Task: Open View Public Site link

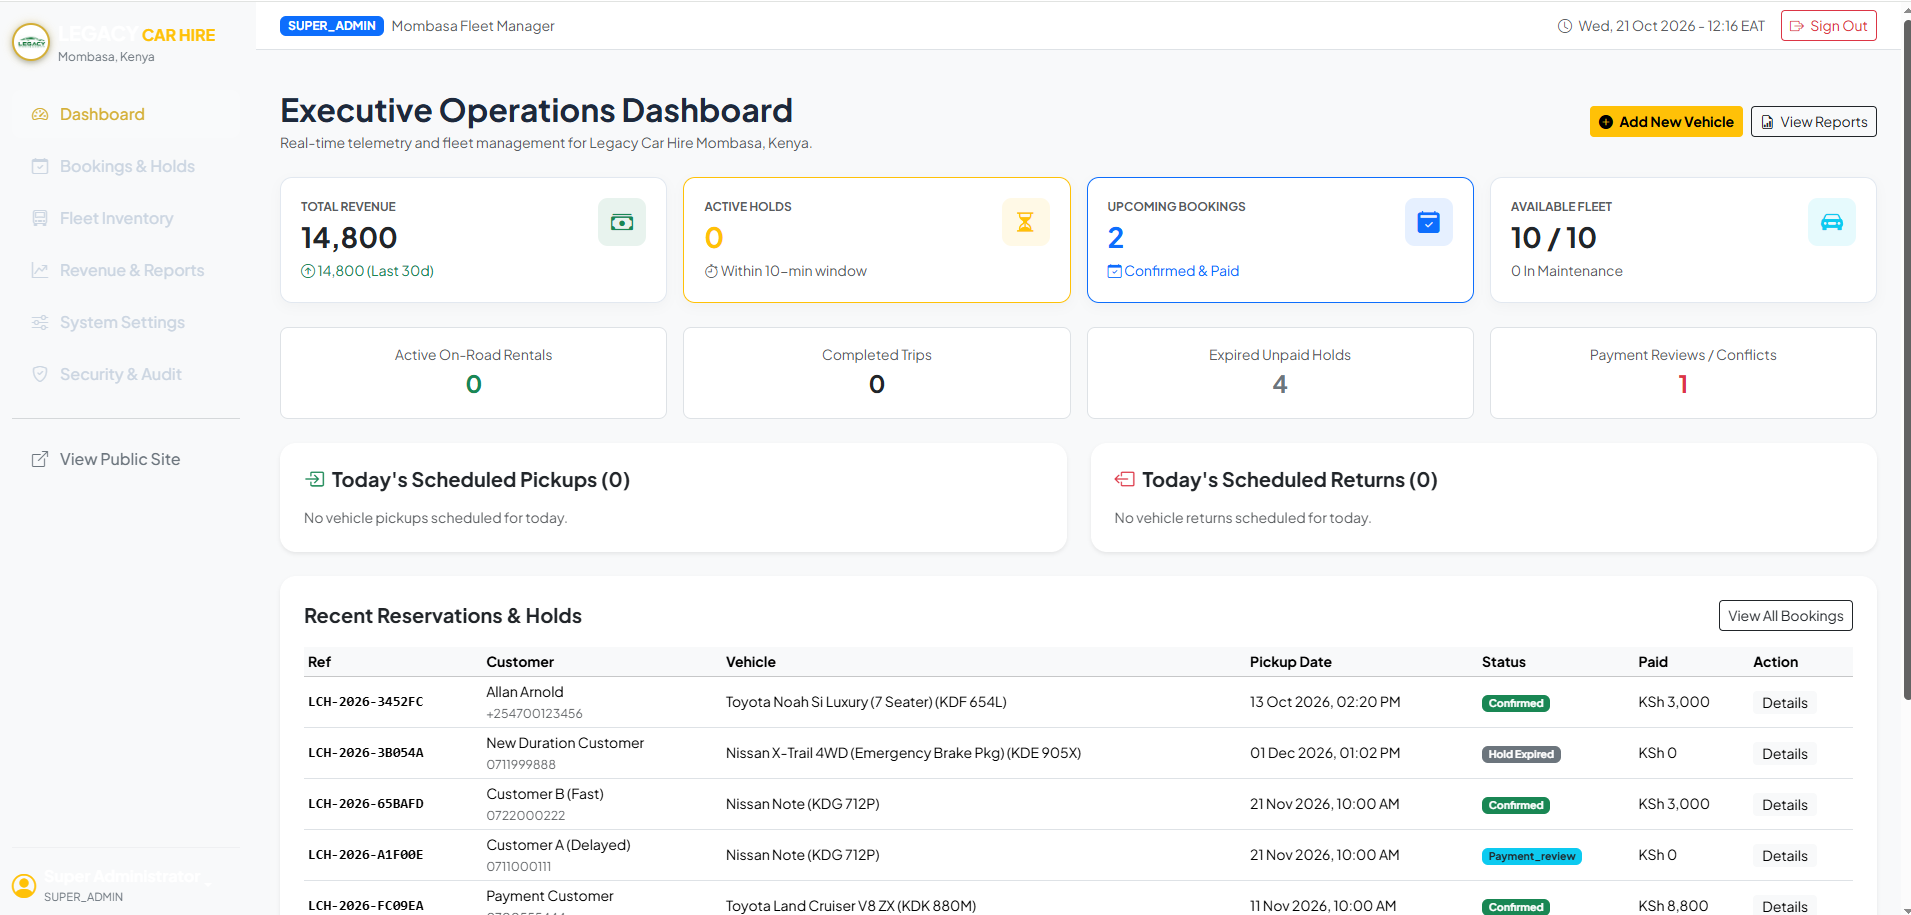Action: click(x=126, y=459)
